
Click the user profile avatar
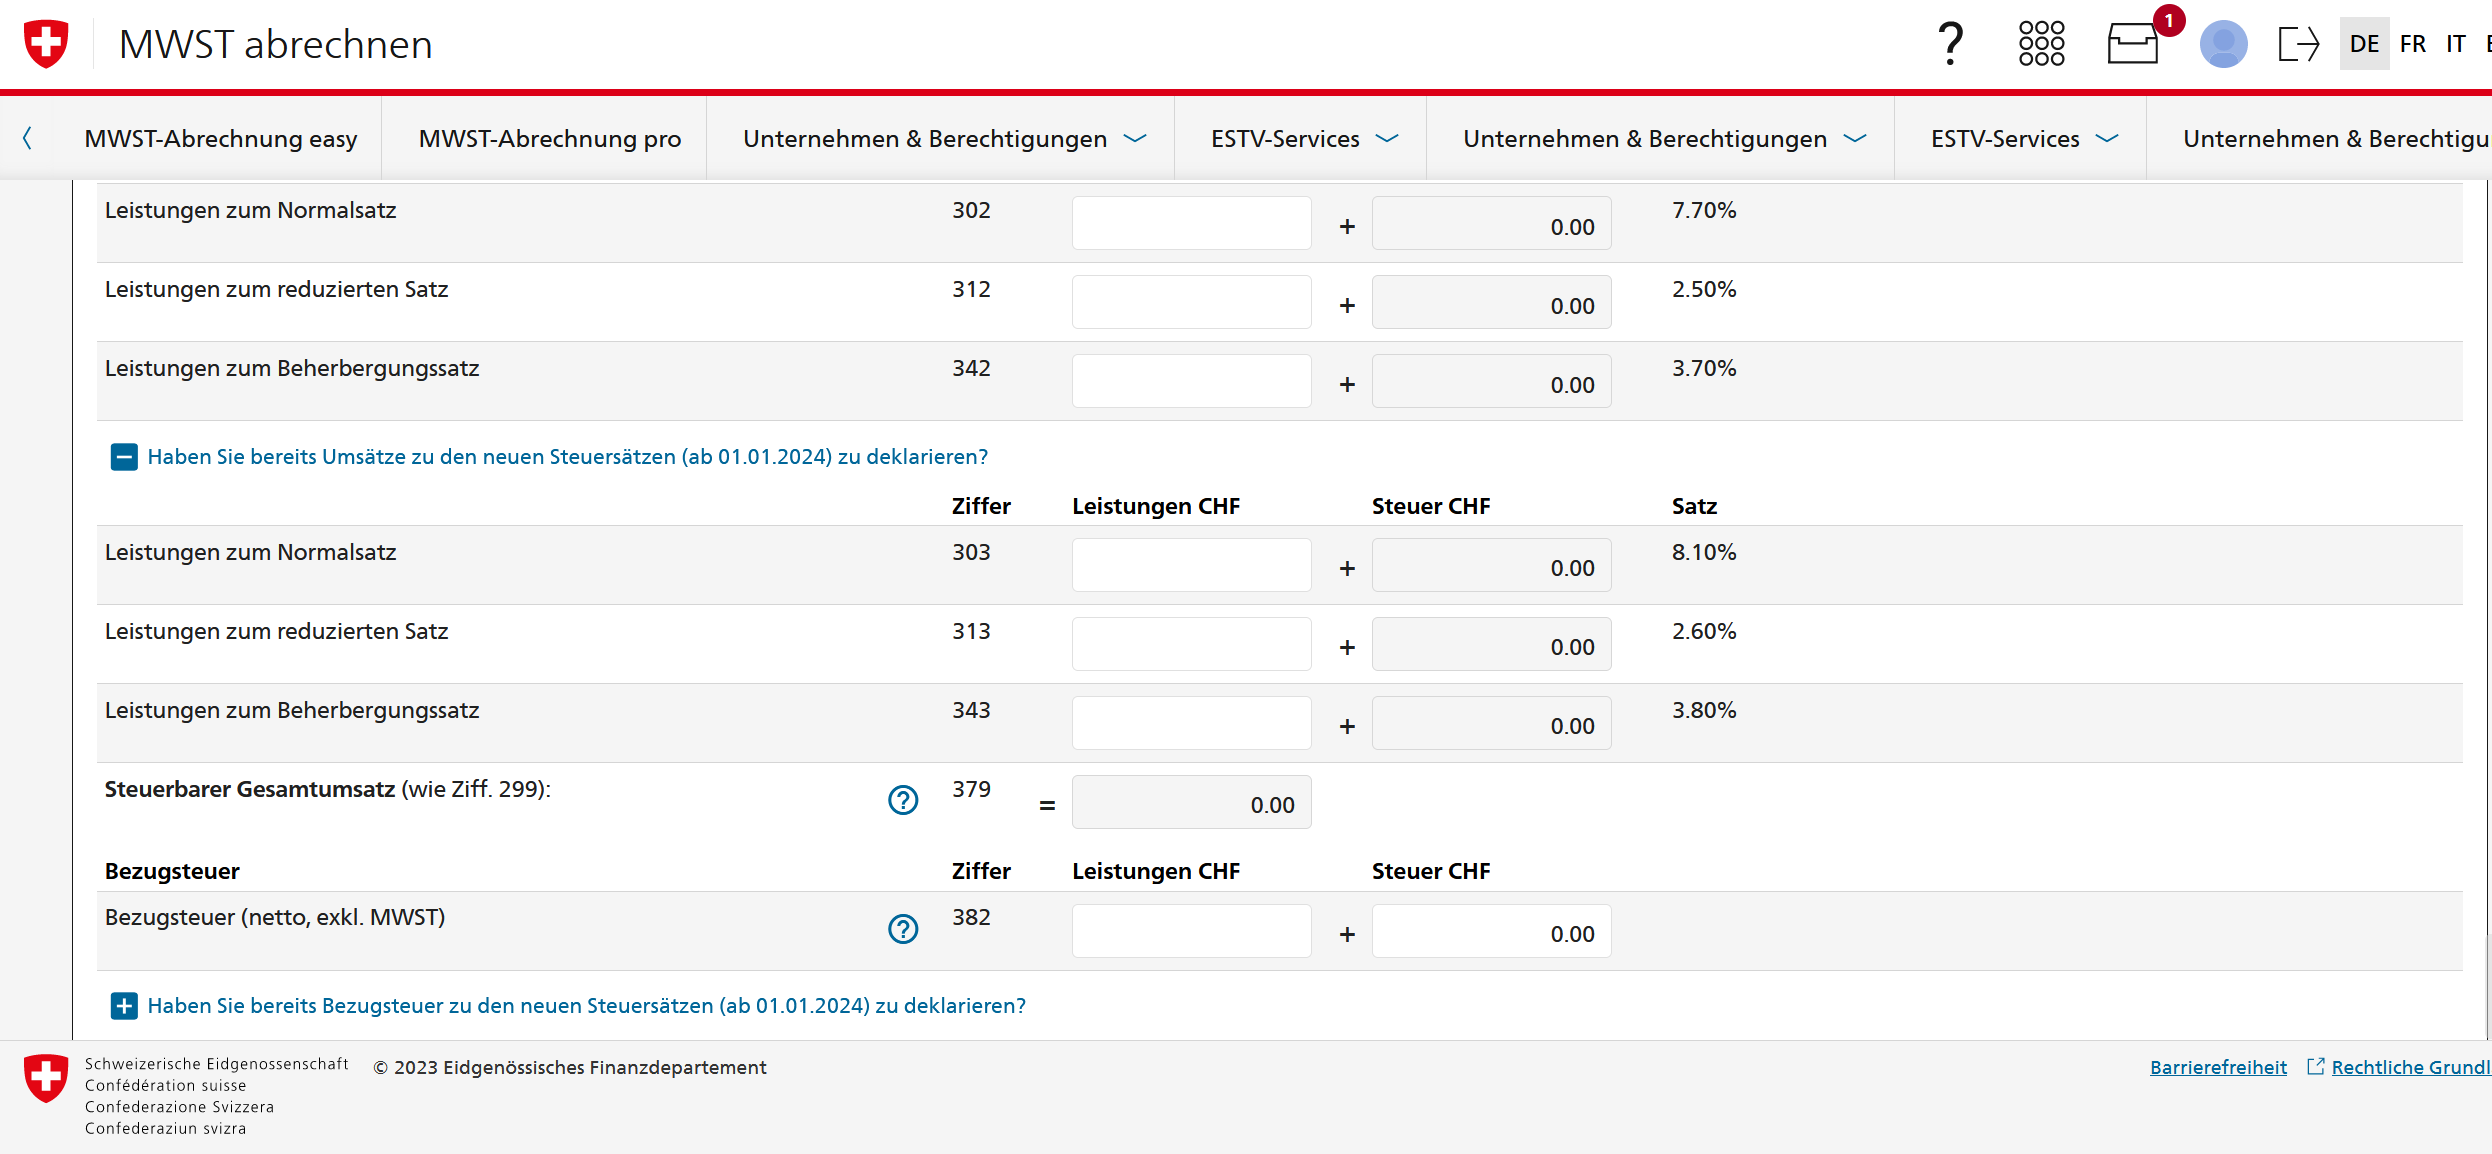2223,44
